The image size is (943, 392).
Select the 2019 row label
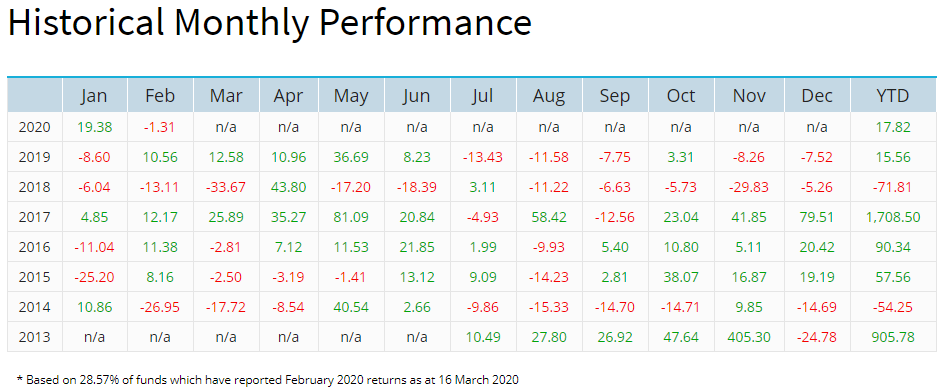[x=34, y=157]
